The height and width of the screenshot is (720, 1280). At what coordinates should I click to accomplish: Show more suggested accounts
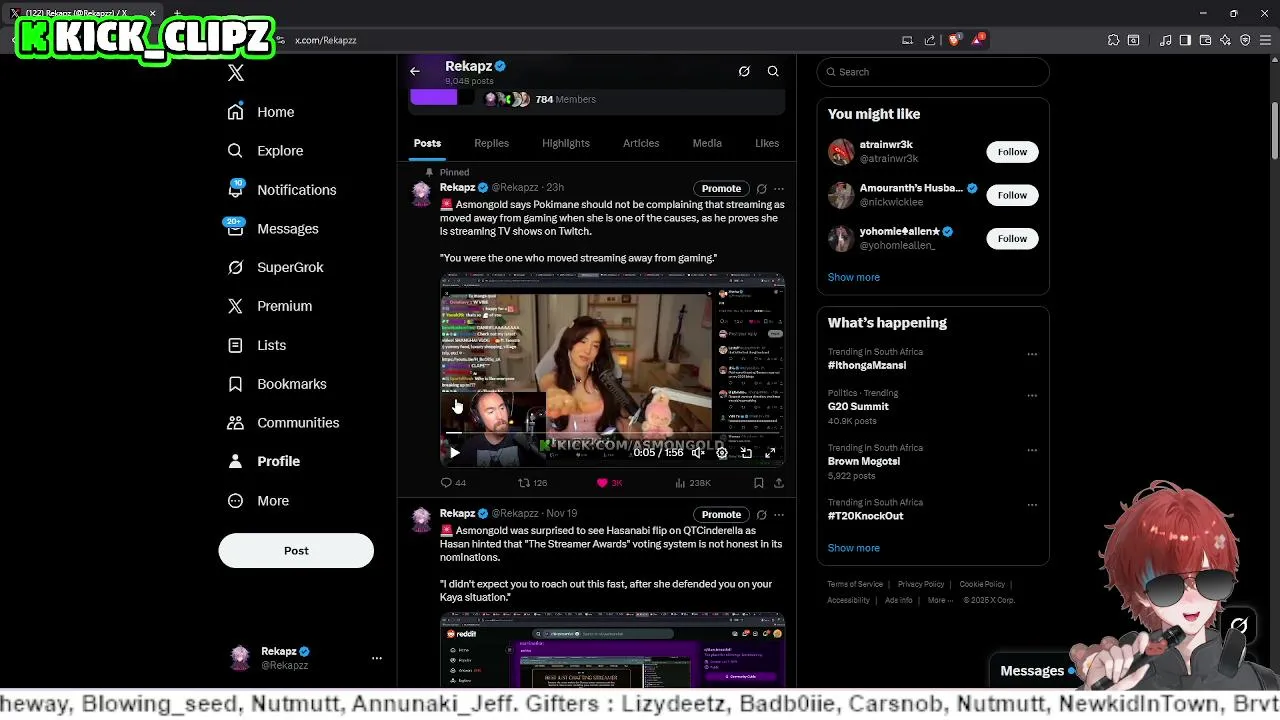tap(854, 277)
